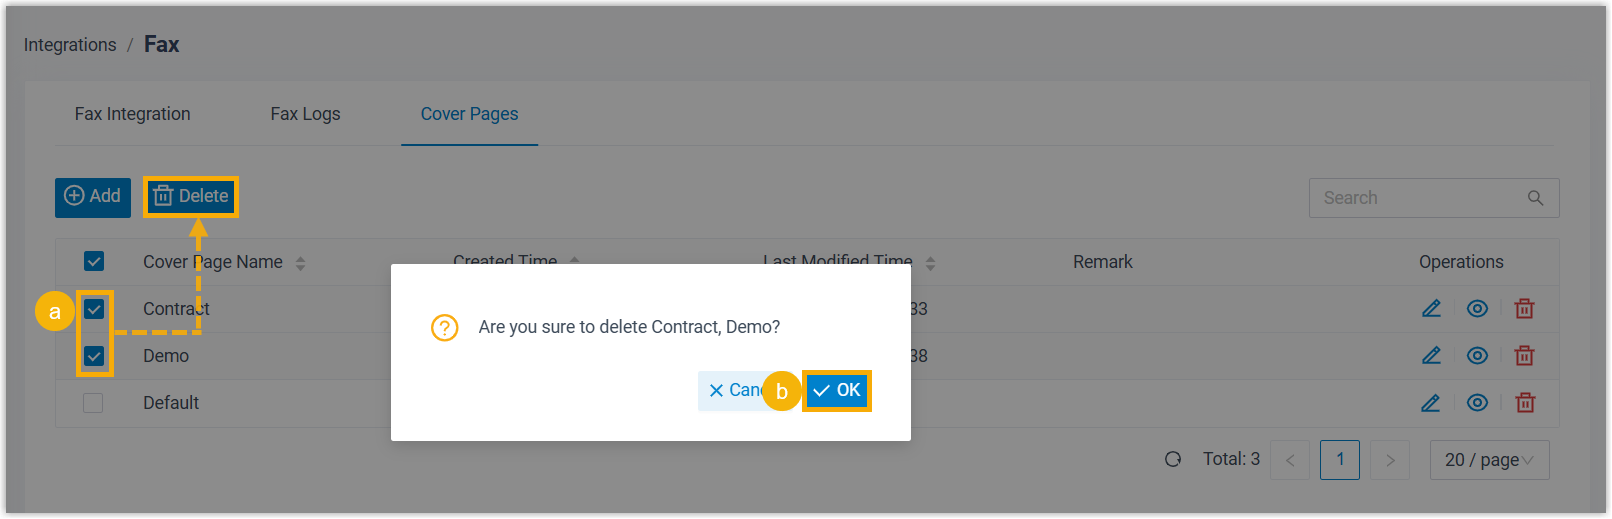Open the 20 / page size dropdown
Screen dimensions: 1612x519
1489,460
